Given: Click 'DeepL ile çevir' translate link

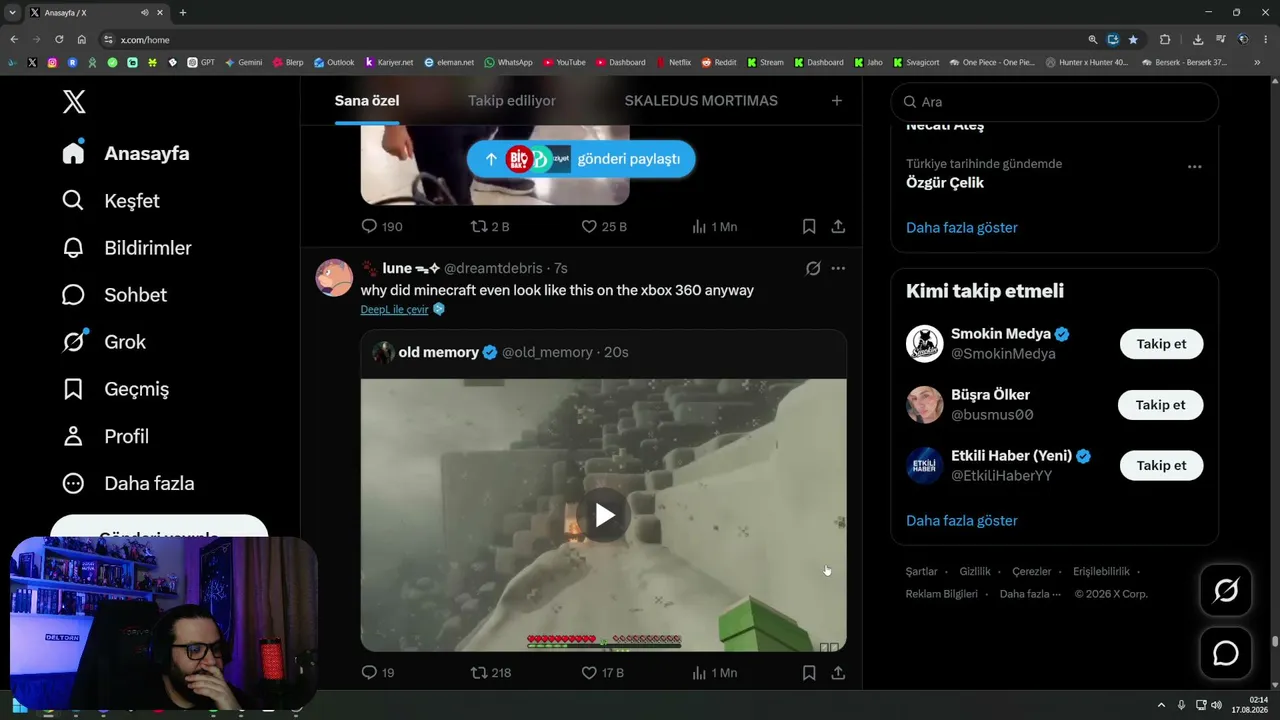Looking at the screenshot, I should click(x=395, y=310).
